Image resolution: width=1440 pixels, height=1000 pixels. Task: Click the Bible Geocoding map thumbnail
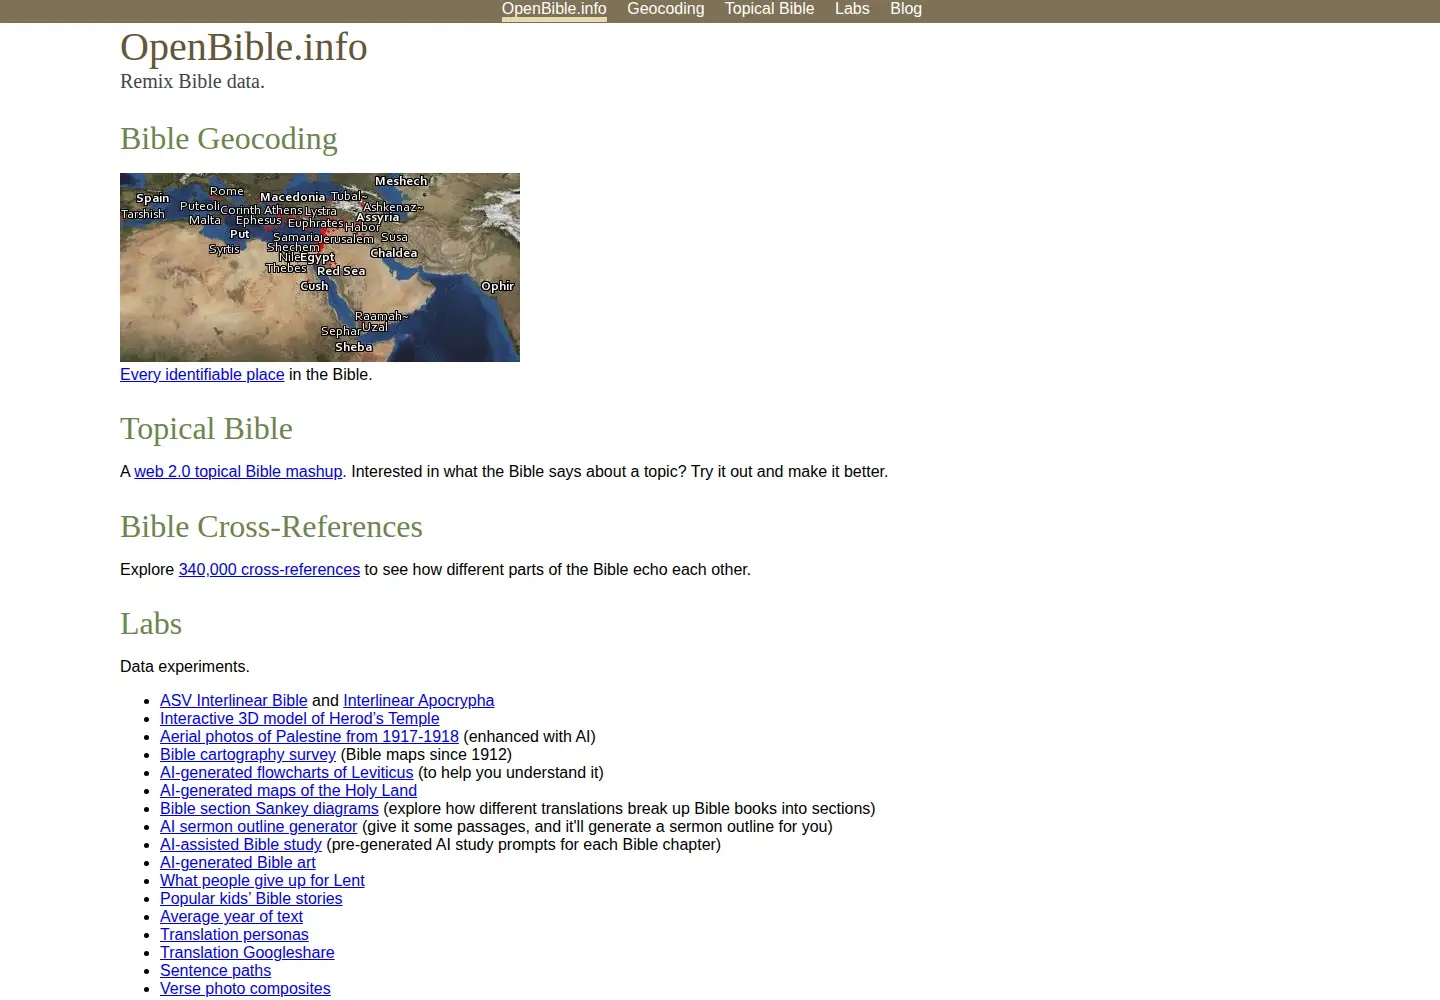pos(320,267)
